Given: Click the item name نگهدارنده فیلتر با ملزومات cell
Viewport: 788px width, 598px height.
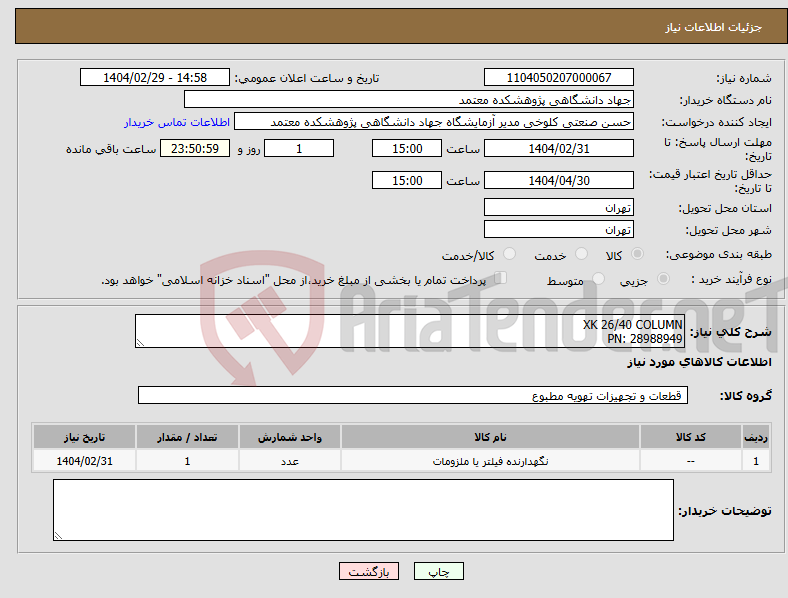Looking at the screenshot, I should 490,461.
